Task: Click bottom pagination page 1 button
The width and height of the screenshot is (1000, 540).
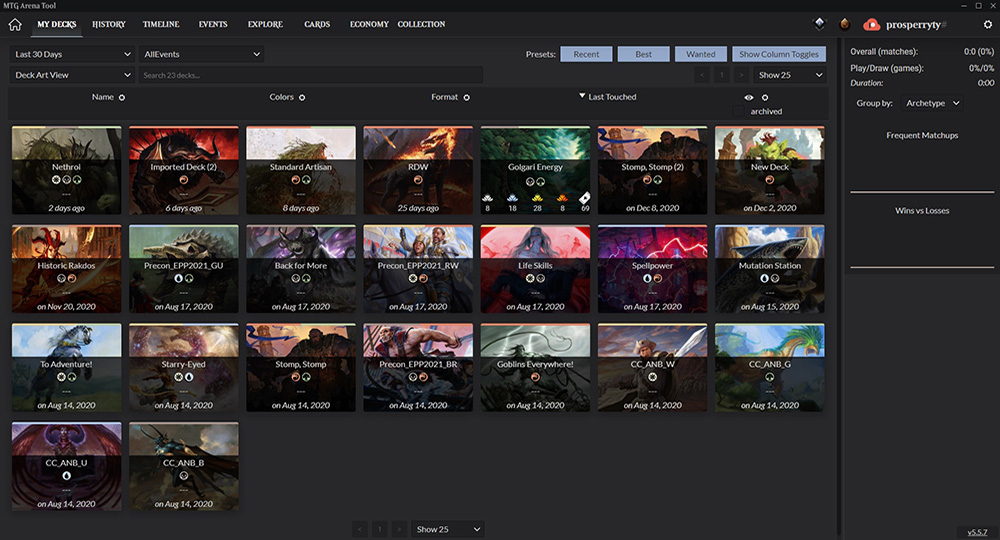Action: click(380, 529)
